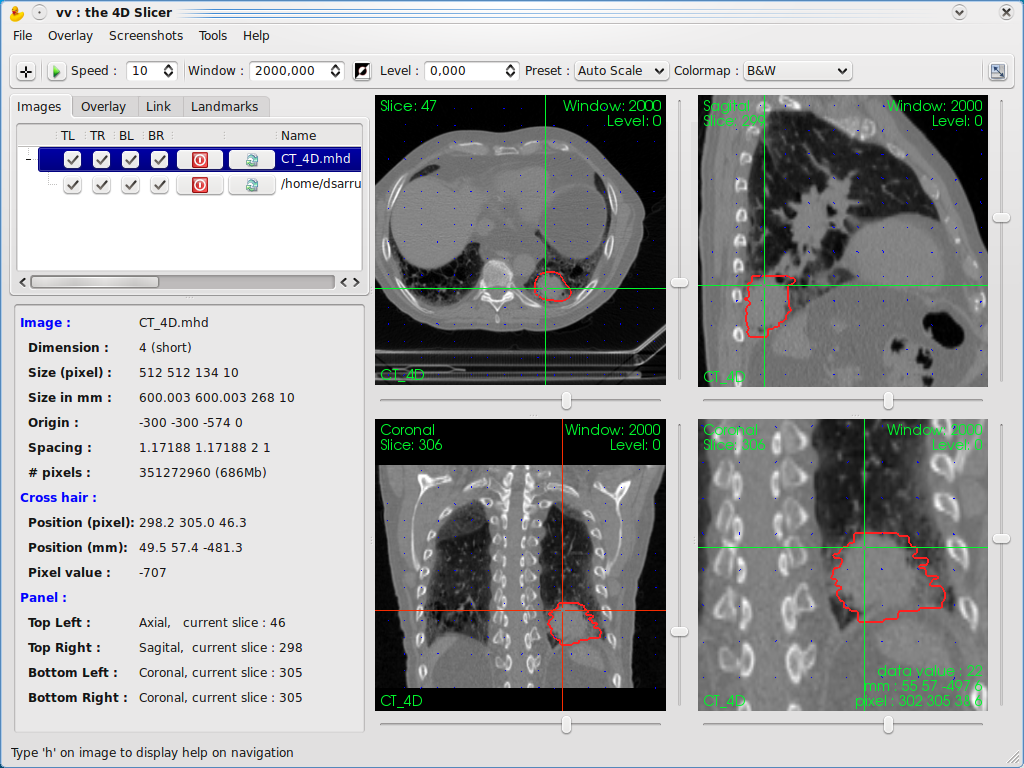The height and width of the screenshot is (768, 1024).
Task: Switch to the Overlay tab
Action: coord(103,106)
